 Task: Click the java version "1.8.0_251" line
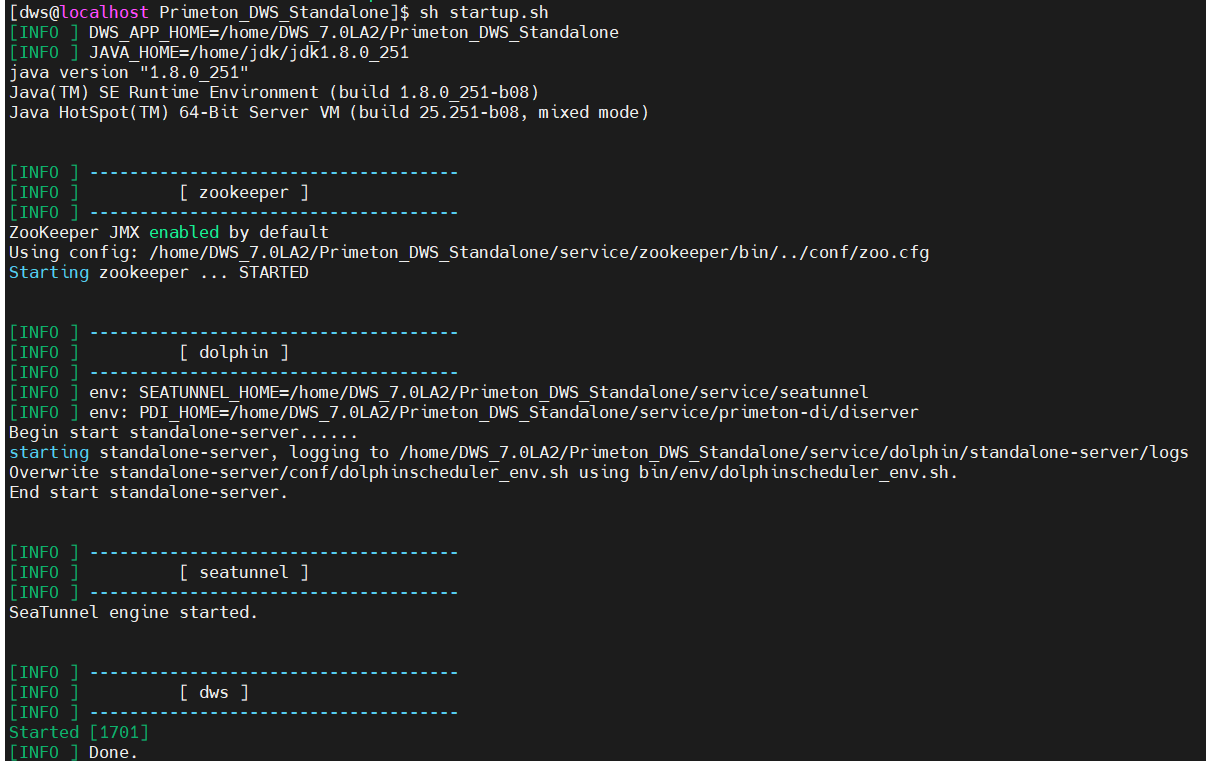point(129,72)
